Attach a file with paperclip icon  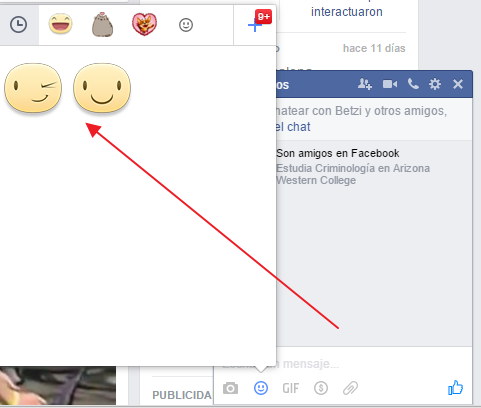click(x=350, y=388)
